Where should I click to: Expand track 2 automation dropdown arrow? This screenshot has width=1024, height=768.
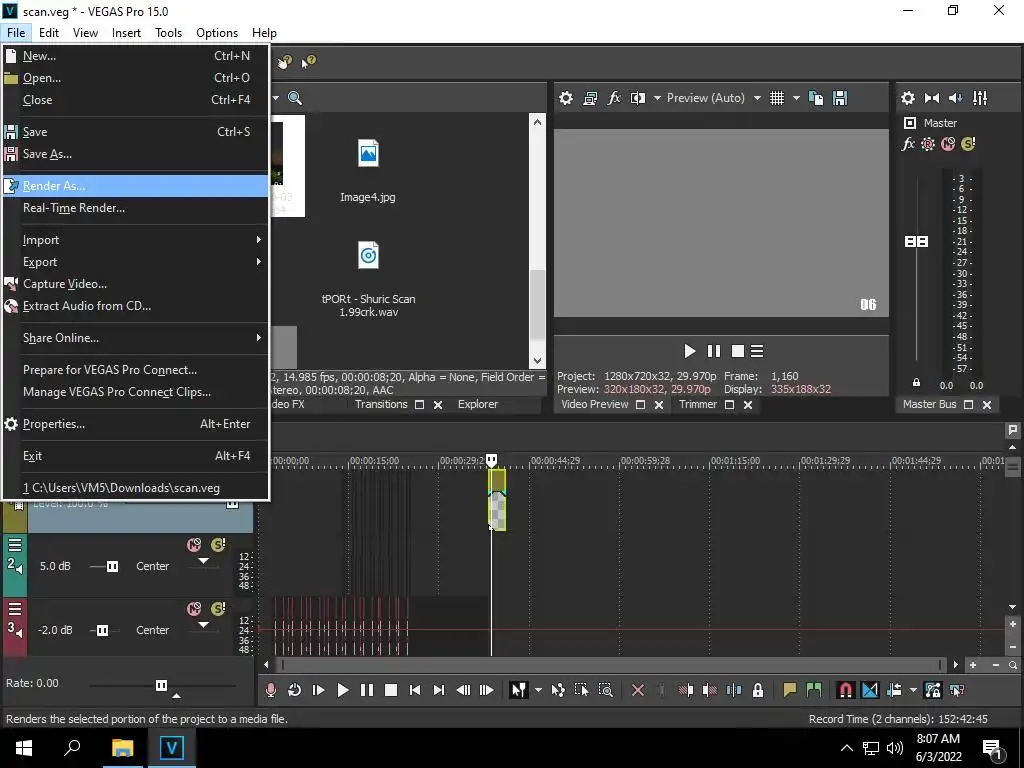pyautogui.click(x=203, y=560)
